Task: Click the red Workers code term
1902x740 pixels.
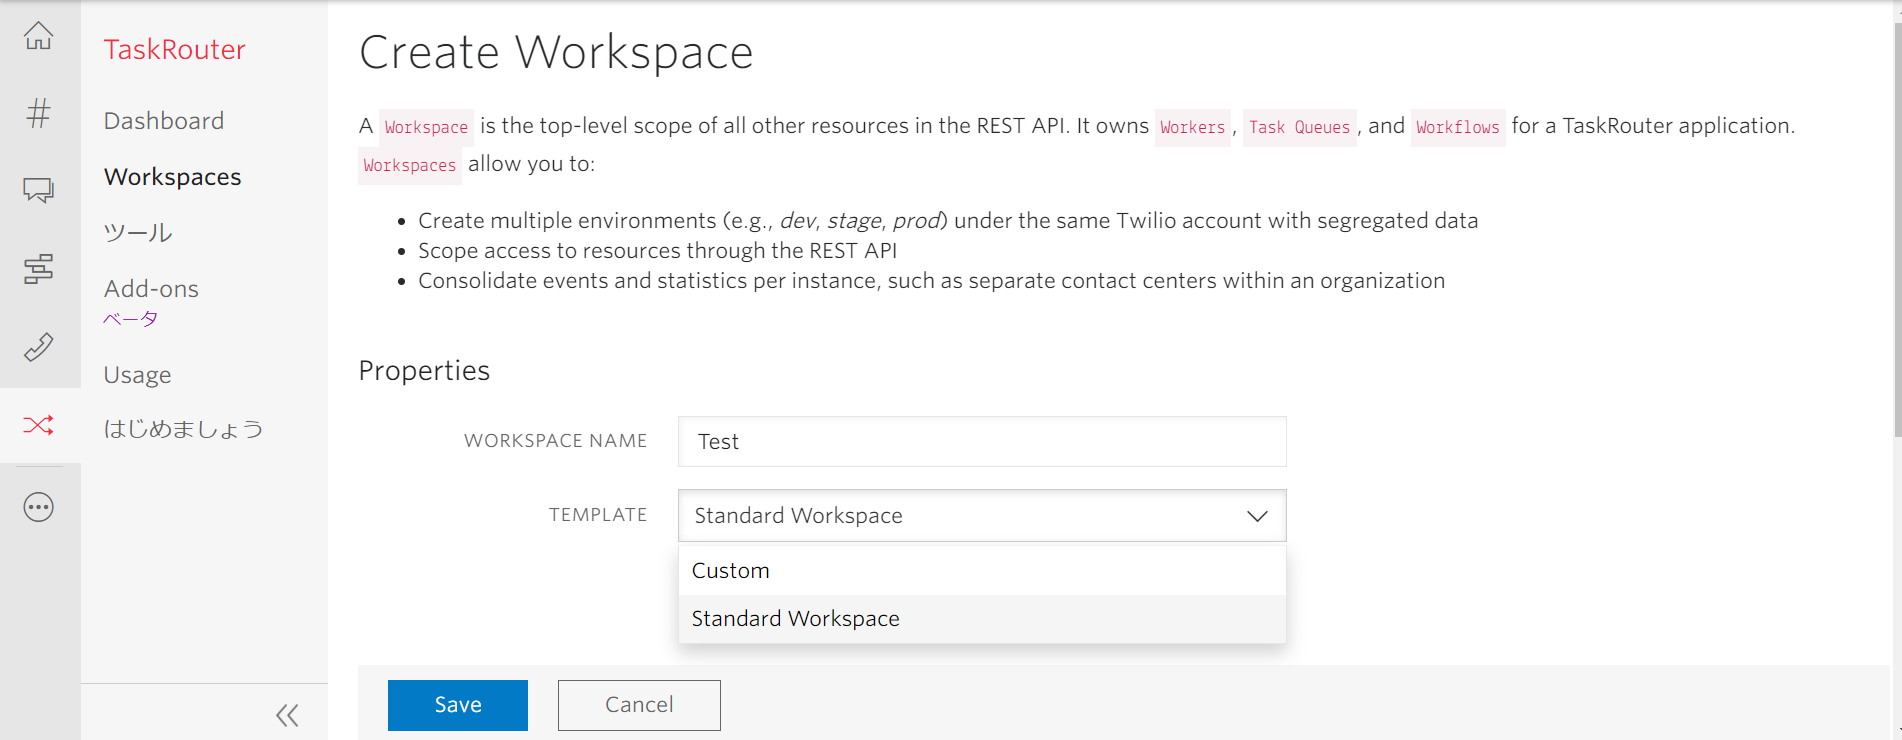Action: (x=1192, y=127)
